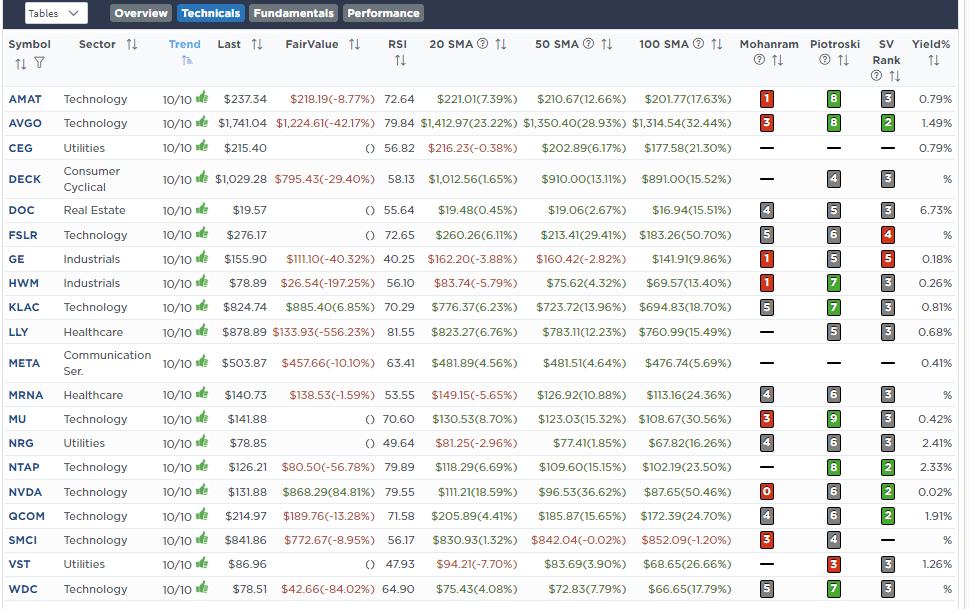Image resolution: width=969 pixels, height=609 pixels.
Task: Open the AMAT symbol link
Action: click(x=25, y=100)
